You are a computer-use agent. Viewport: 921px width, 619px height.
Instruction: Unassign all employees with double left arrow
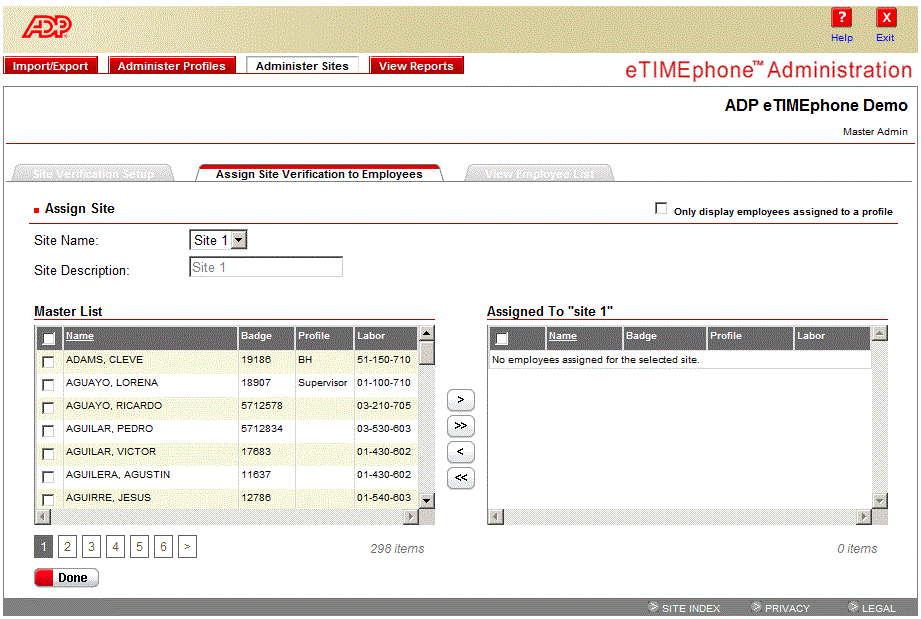(x=460, y=477)
